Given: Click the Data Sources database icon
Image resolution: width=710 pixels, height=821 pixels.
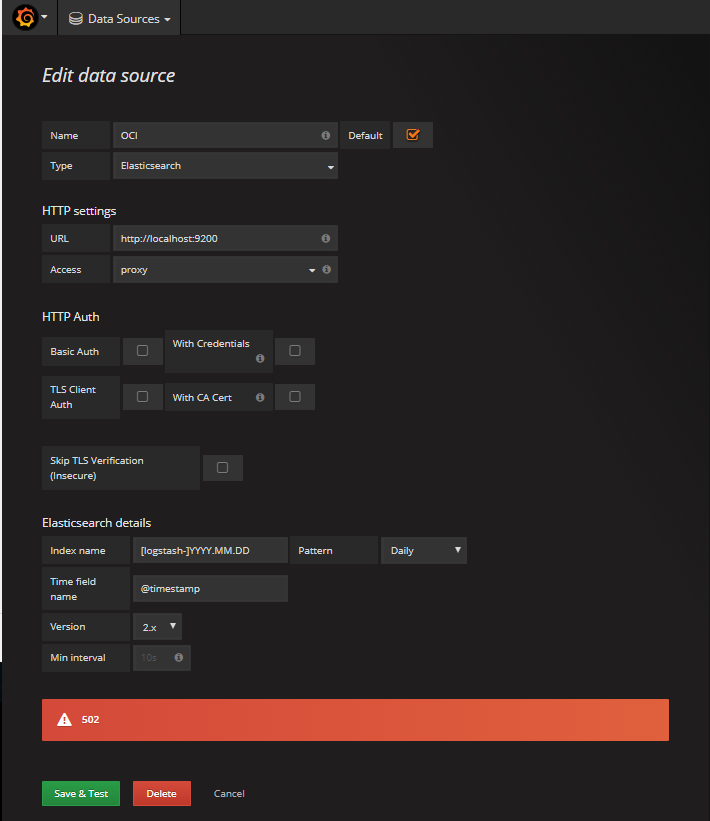Looking at the screenshot, I should click(76, 19).
